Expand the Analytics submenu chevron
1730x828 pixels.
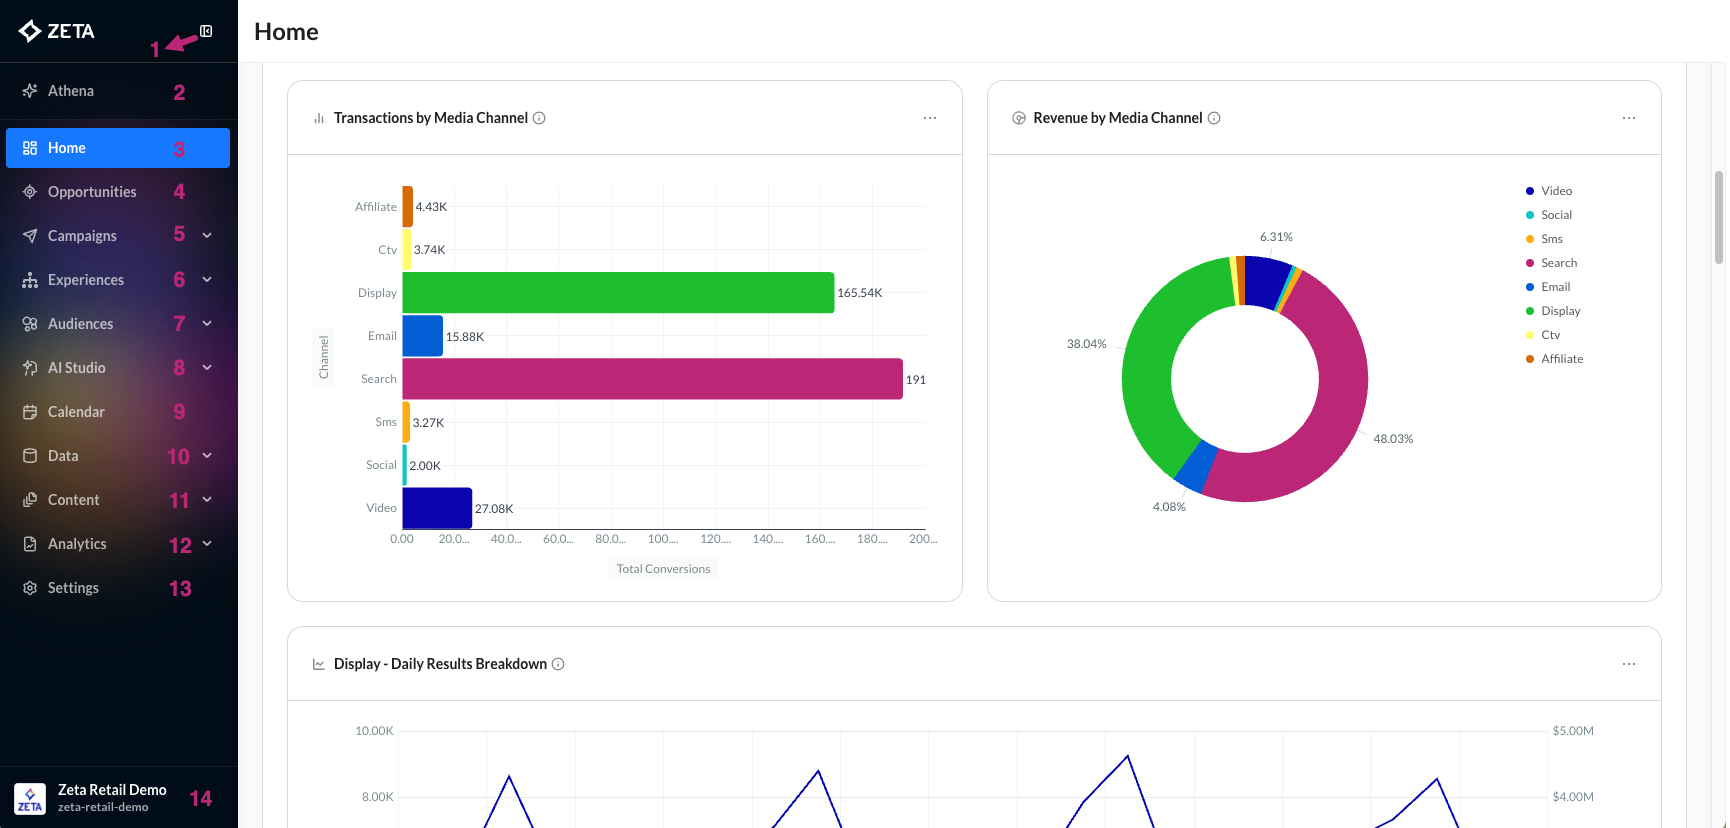[x=207, y=544]
